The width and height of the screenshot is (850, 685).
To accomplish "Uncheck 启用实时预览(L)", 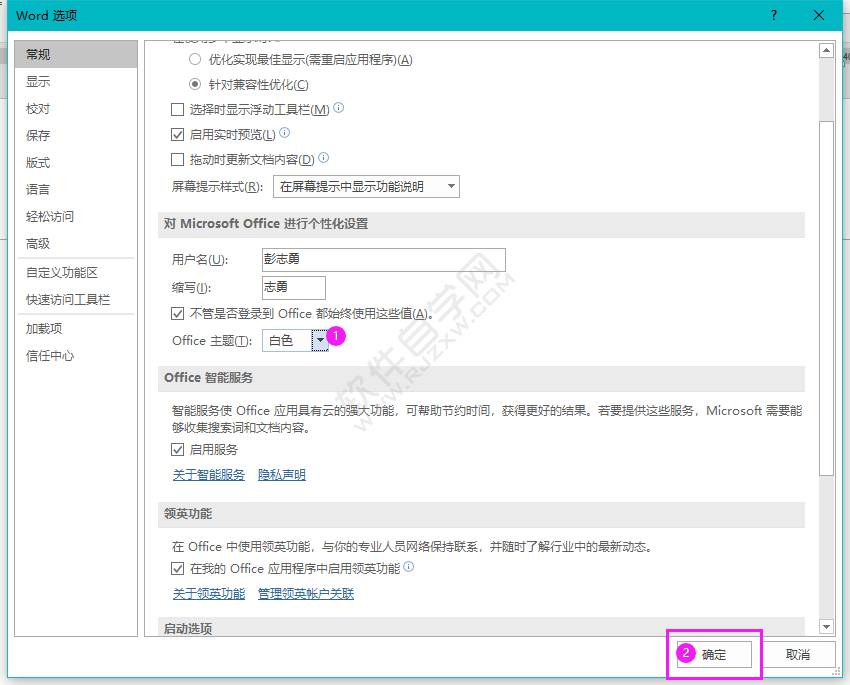I will (177, 134).
